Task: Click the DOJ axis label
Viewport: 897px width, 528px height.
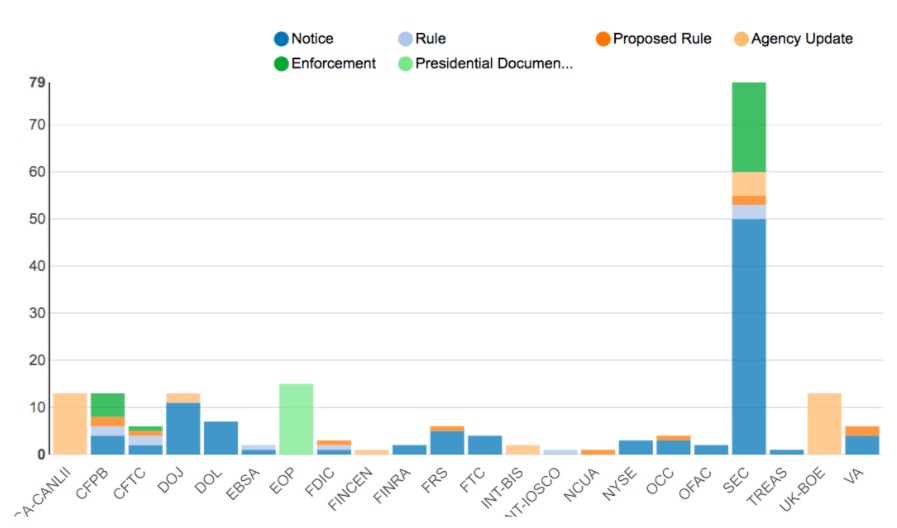Action: (x=170, y=481)
